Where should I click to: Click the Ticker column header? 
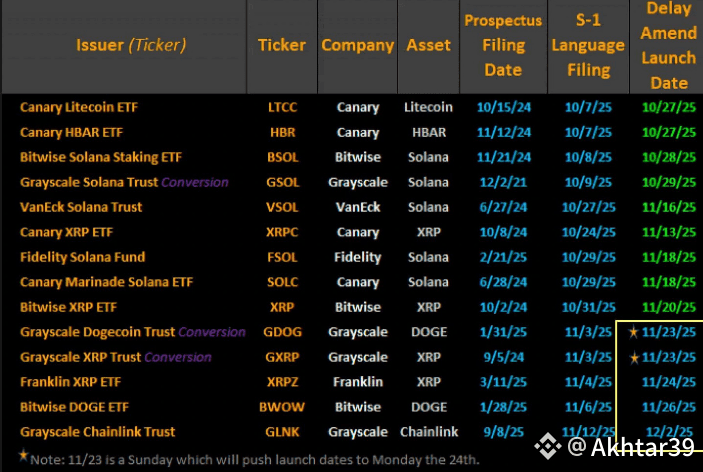click(282, 45)
